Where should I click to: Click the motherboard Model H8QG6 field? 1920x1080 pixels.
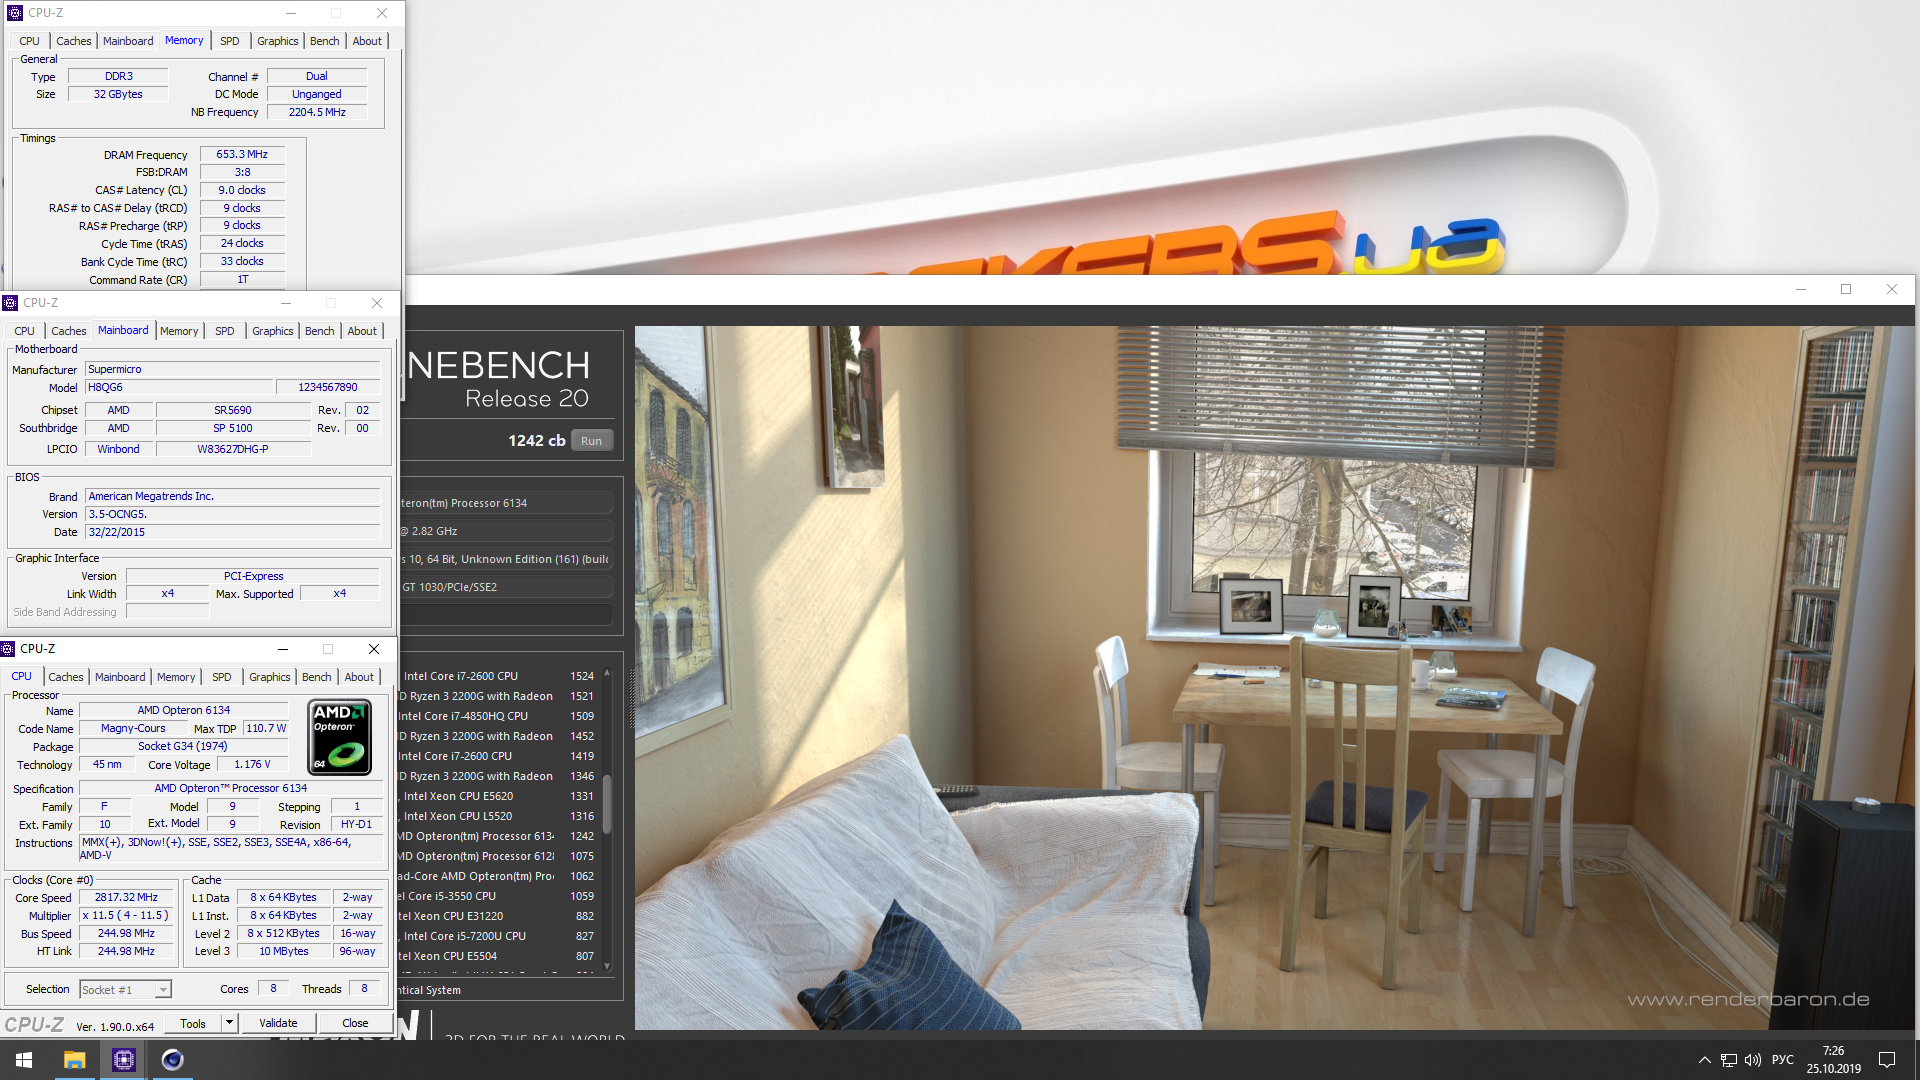[179, 388]
